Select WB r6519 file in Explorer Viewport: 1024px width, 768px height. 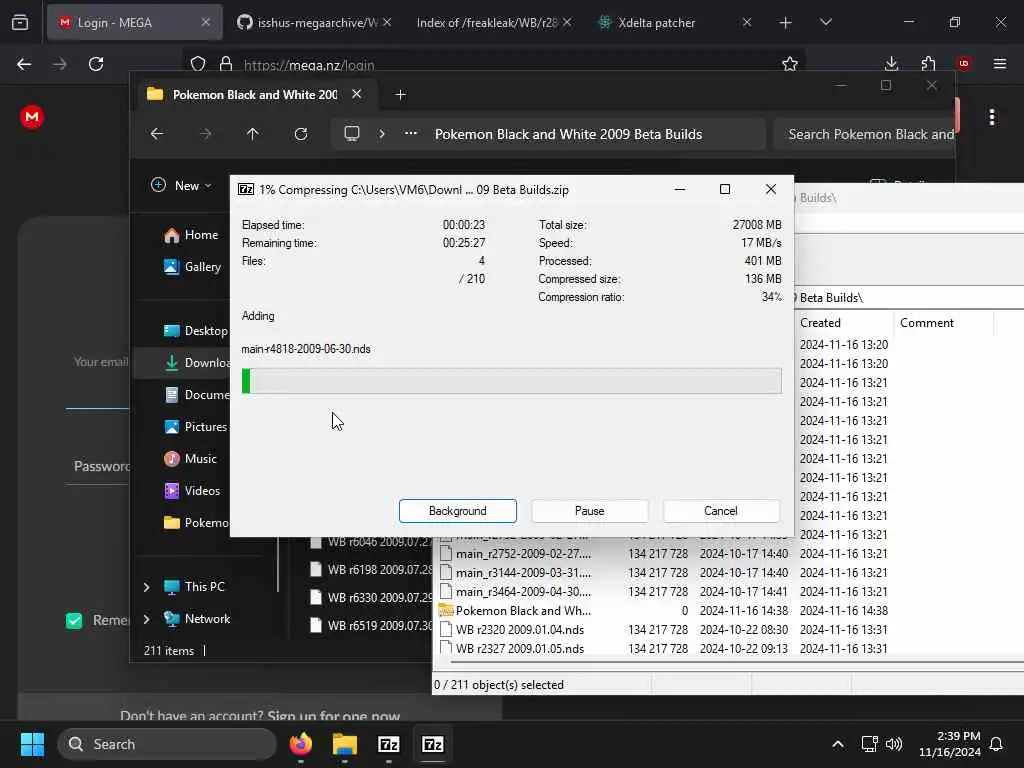371,626
